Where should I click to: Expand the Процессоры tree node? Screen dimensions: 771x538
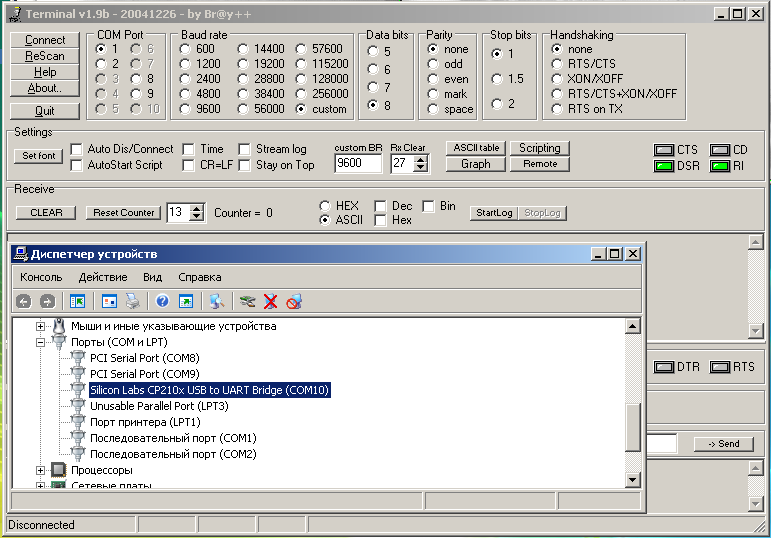coord(41,470)
